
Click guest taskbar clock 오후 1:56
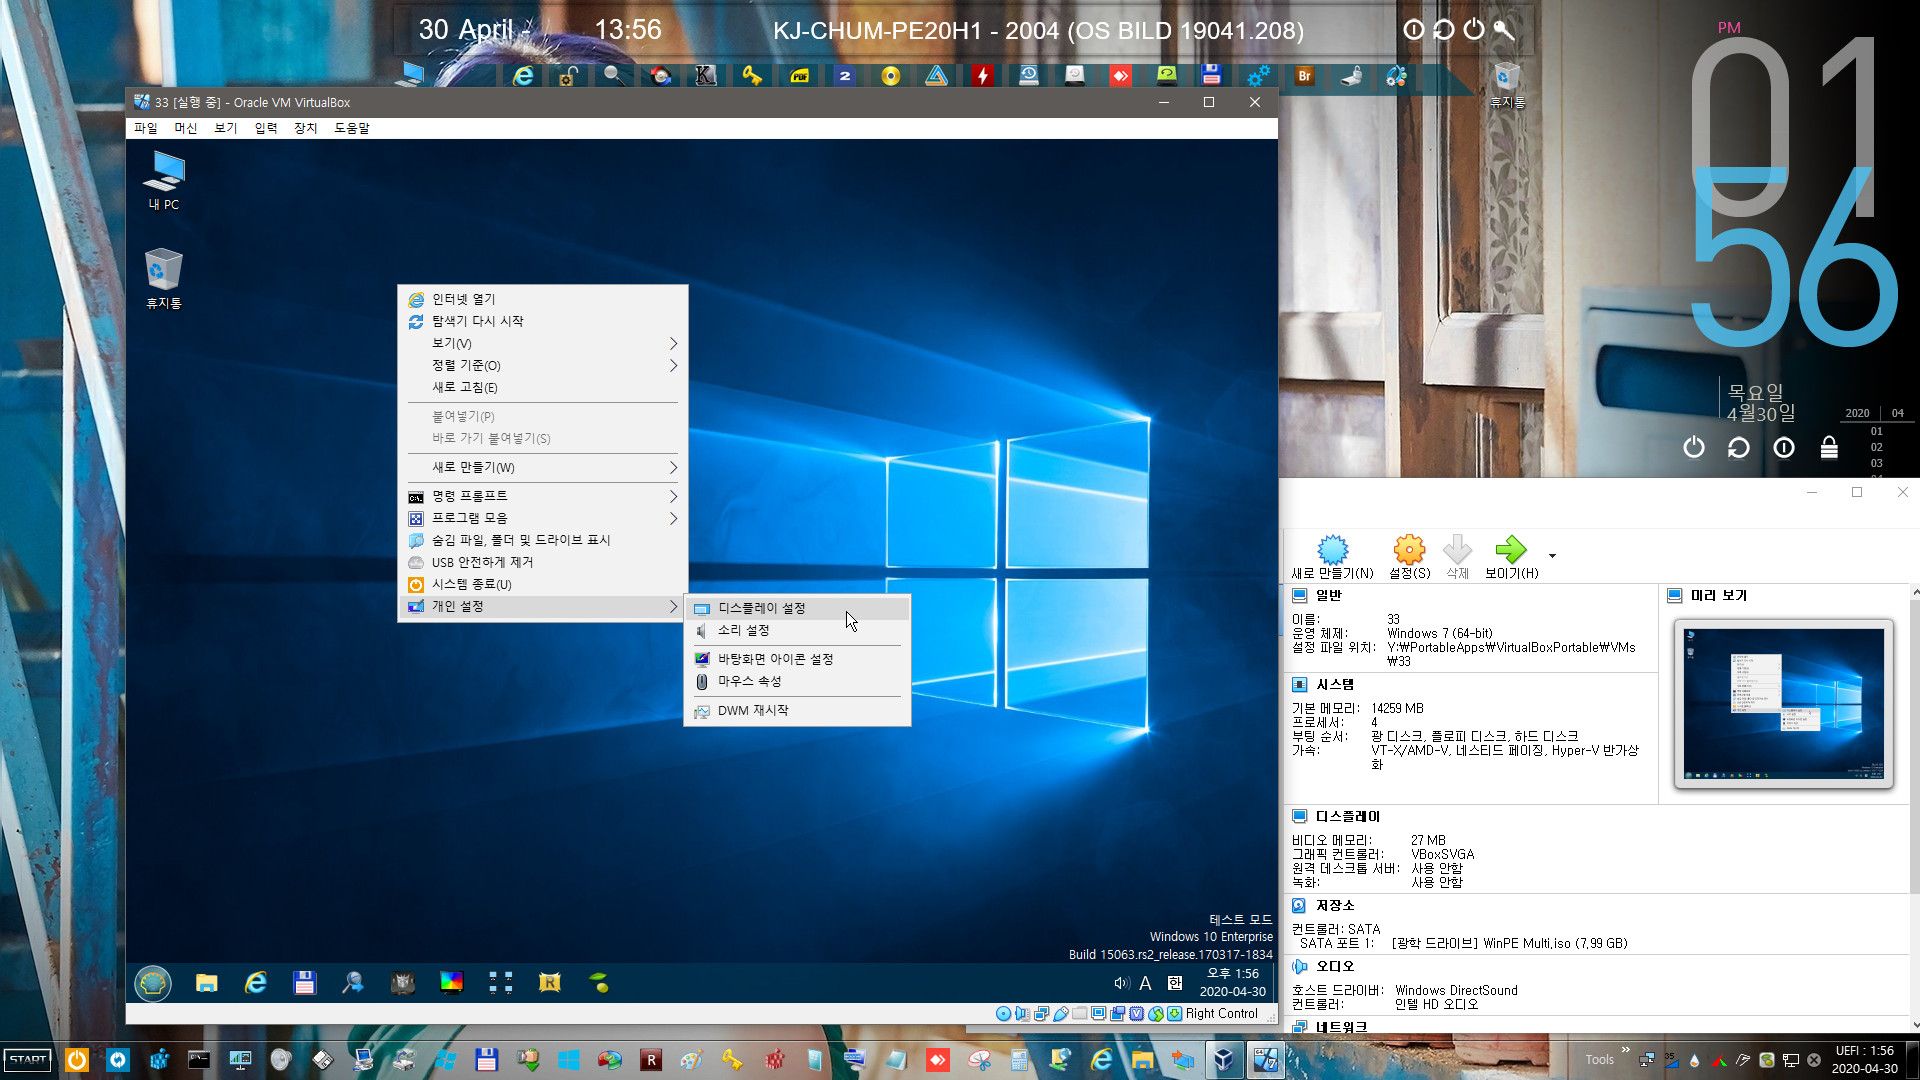click(x=1233, y=982)
